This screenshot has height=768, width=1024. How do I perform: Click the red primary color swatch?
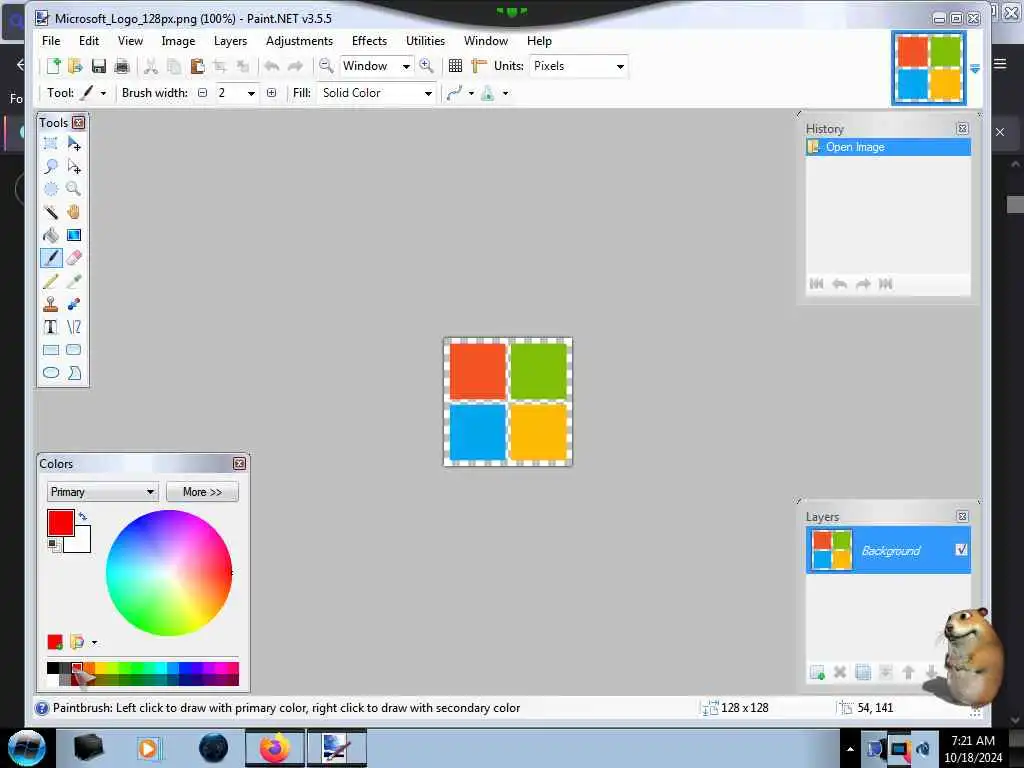[x=61, y=522]
